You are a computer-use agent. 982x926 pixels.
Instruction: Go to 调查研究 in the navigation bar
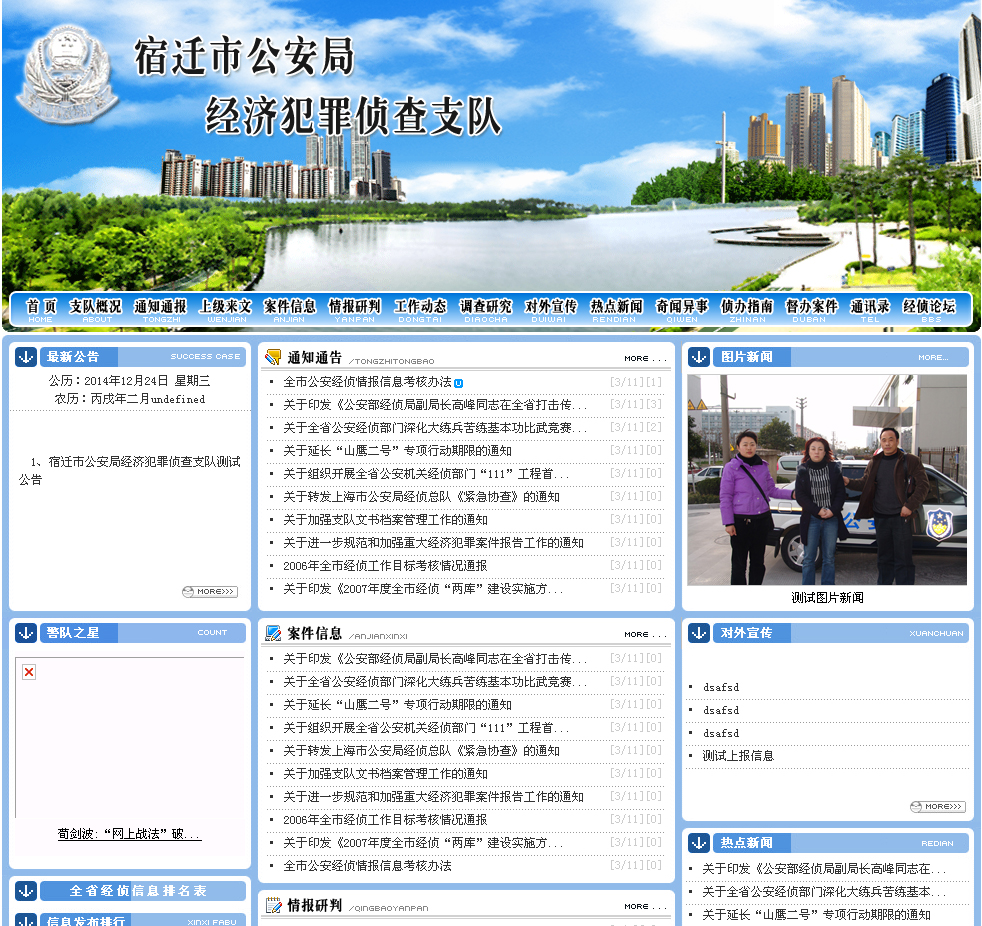coord(485,311)
